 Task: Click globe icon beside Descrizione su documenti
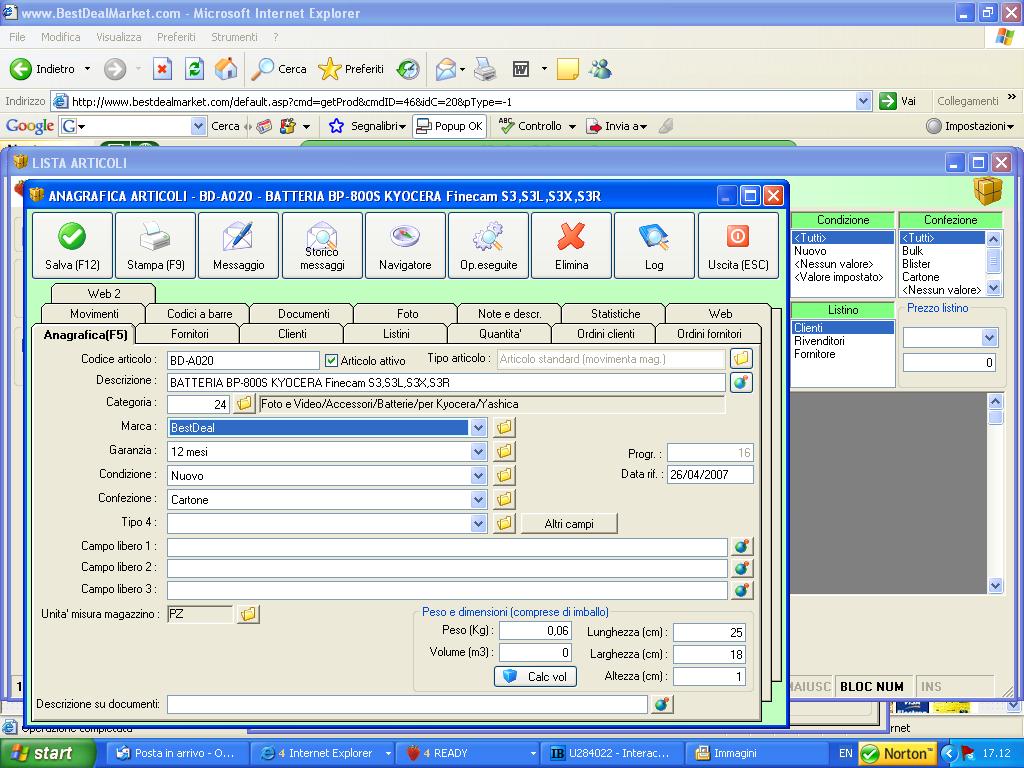point(662,704)
